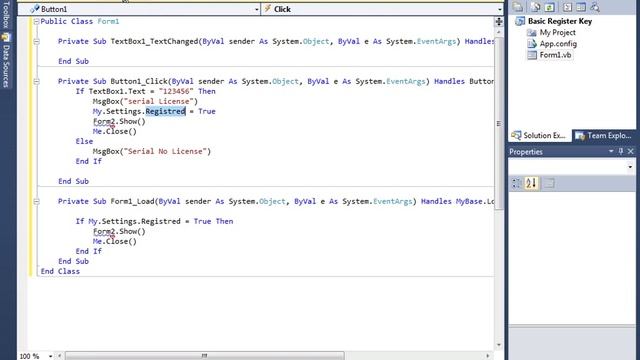This screenshot has height=360, width=640.
Task: Click the End Class line
Action: pyautogui.click(x=60, y=271)
